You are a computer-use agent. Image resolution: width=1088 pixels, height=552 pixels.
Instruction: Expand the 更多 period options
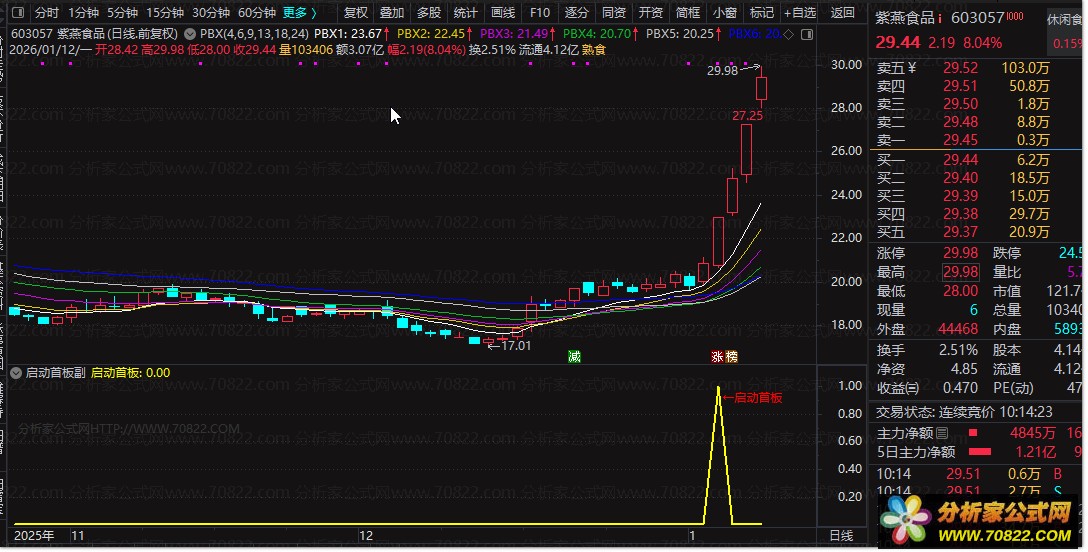tap(300, 12)
